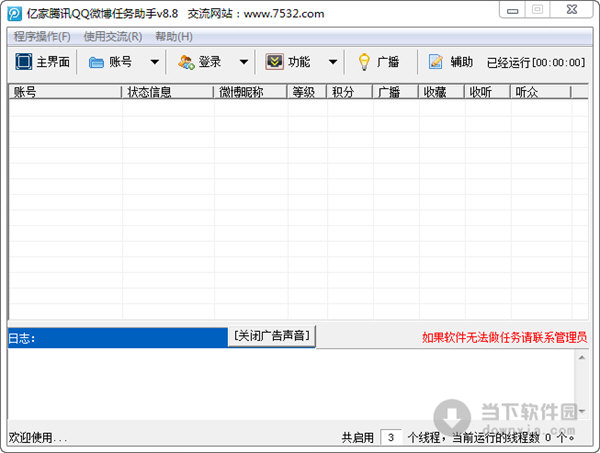Click the 账号 folder icon

(x=97, y=62)
